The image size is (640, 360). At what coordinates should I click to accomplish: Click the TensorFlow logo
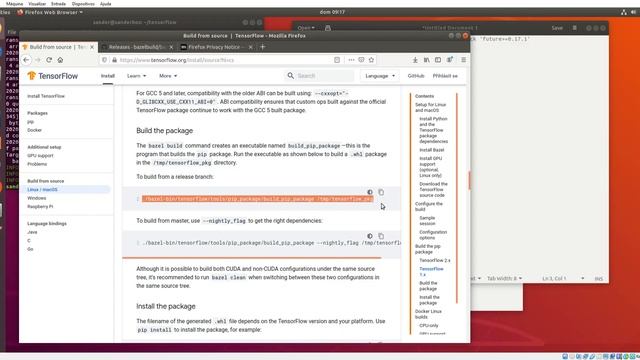pyautogui.click(x=52, y=76)
